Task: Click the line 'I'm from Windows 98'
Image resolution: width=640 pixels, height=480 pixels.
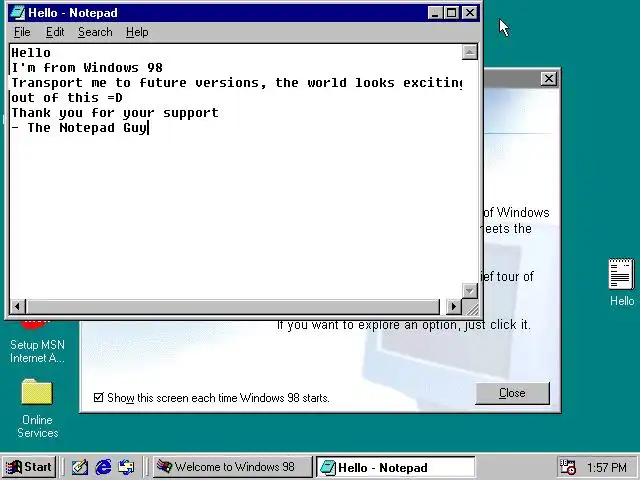Action: click(87, 67)
